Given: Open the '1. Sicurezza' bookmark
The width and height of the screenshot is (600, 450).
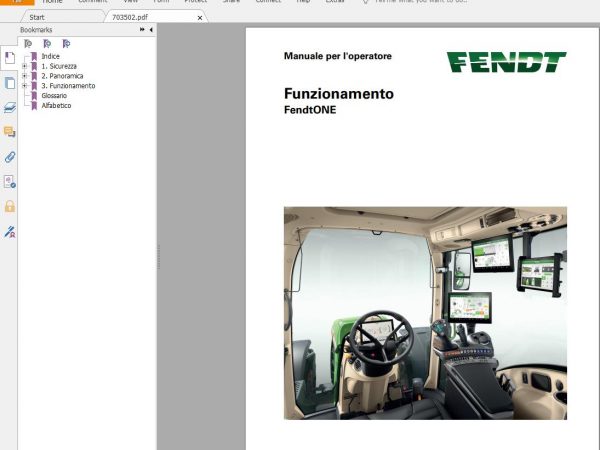Looking at the screenshot, I should 59,66.
